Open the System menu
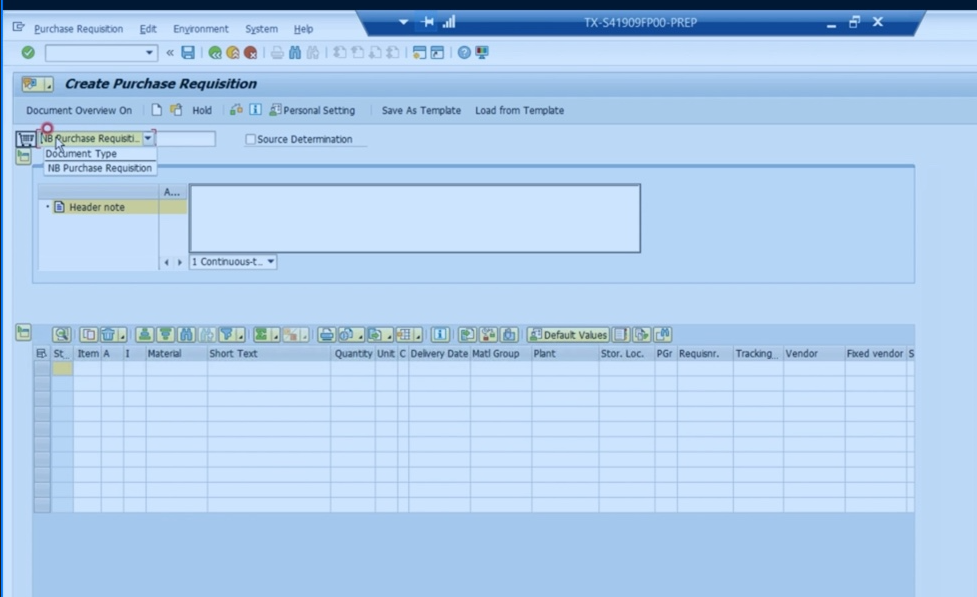This screenshot has width=977, height=597. coord(261,29)
